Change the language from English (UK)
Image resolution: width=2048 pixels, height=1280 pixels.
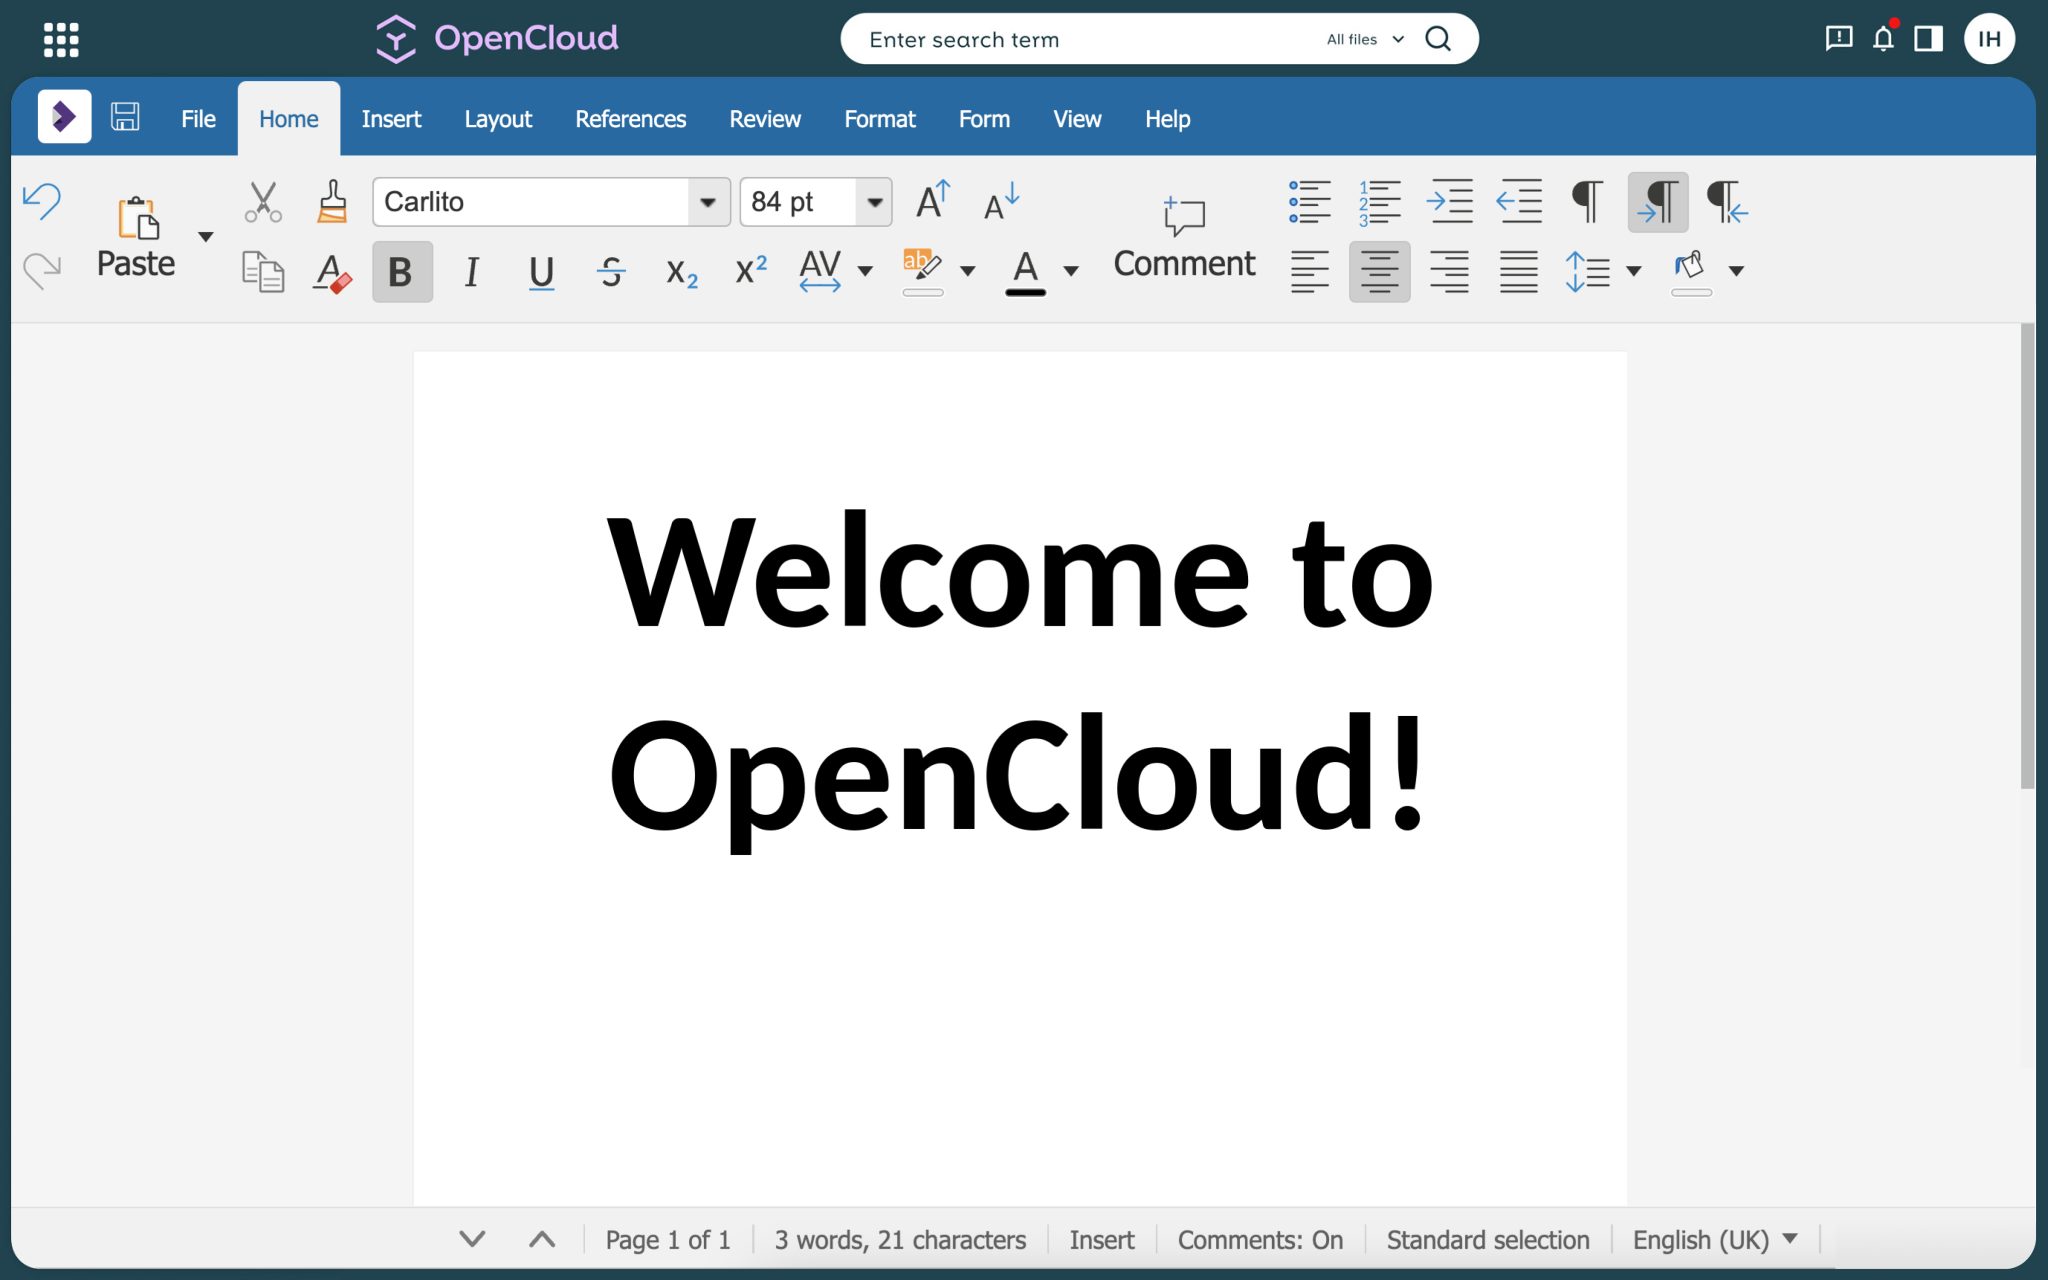(x=1713, y=1239)
